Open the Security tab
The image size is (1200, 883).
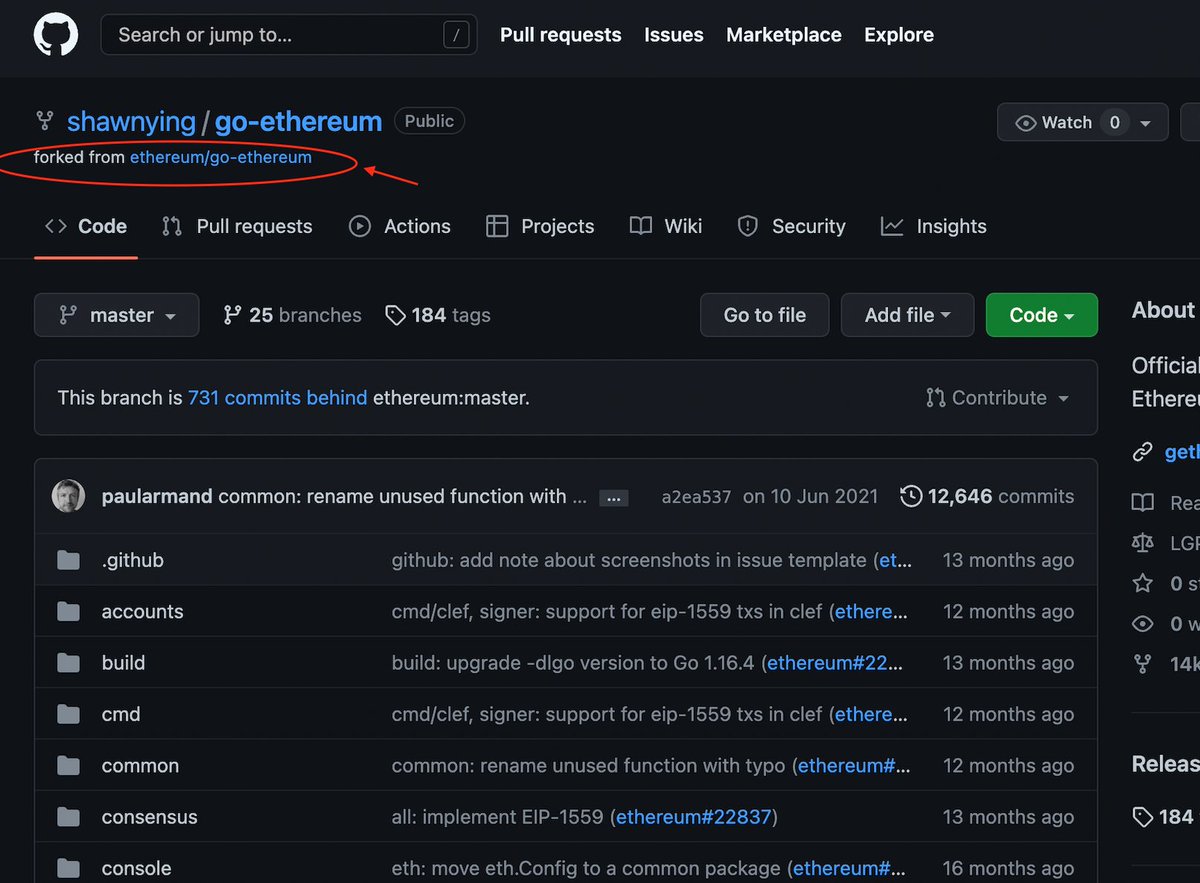[791, 226]
